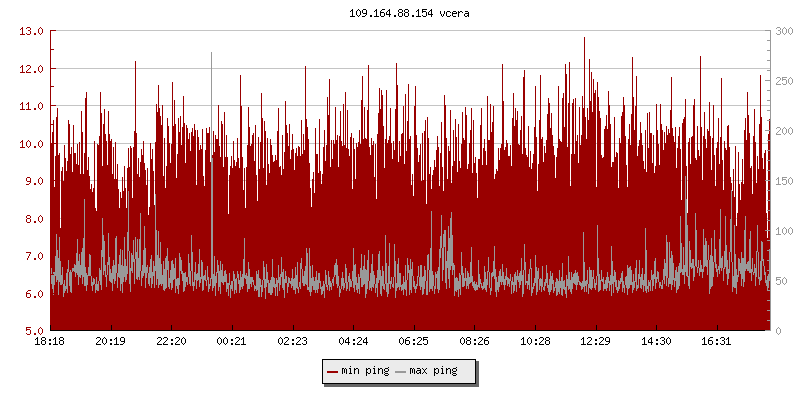The width and height of the screenshot is (800, 400).
Task: Click the 250 right axis value
Action: tap(784, 81)
